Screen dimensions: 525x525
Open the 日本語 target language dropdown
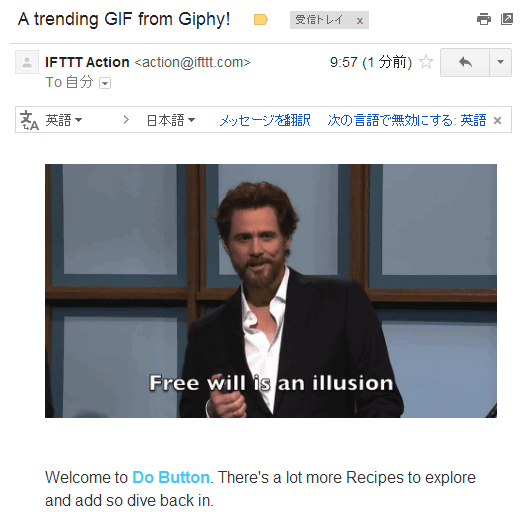tap(171, 120)
